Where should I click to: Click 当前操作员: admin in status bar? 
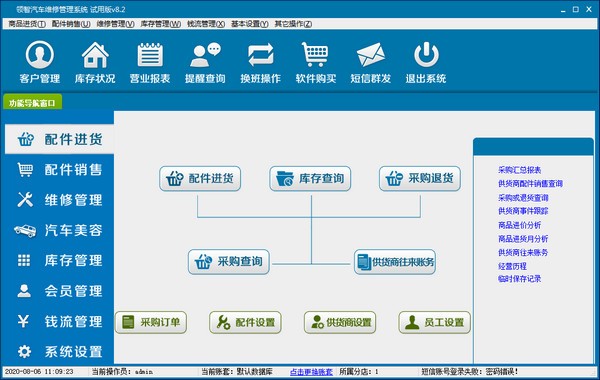tap(122, 372)
